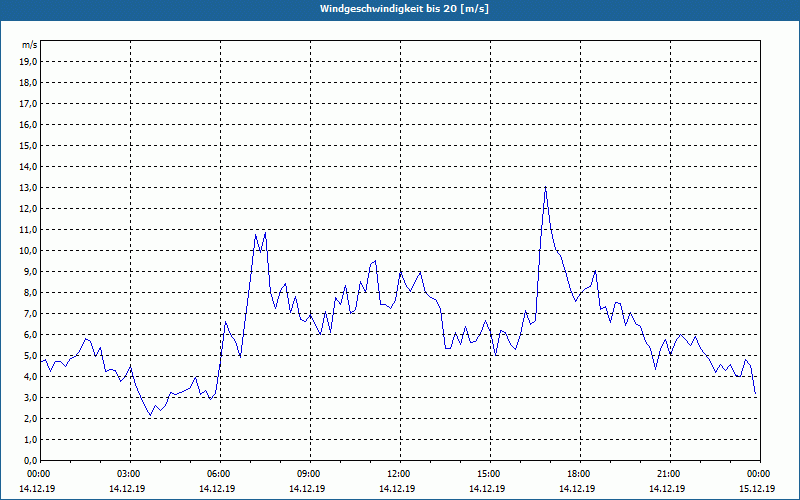Pick the 15,0 y-axis label

pos(28,145)
